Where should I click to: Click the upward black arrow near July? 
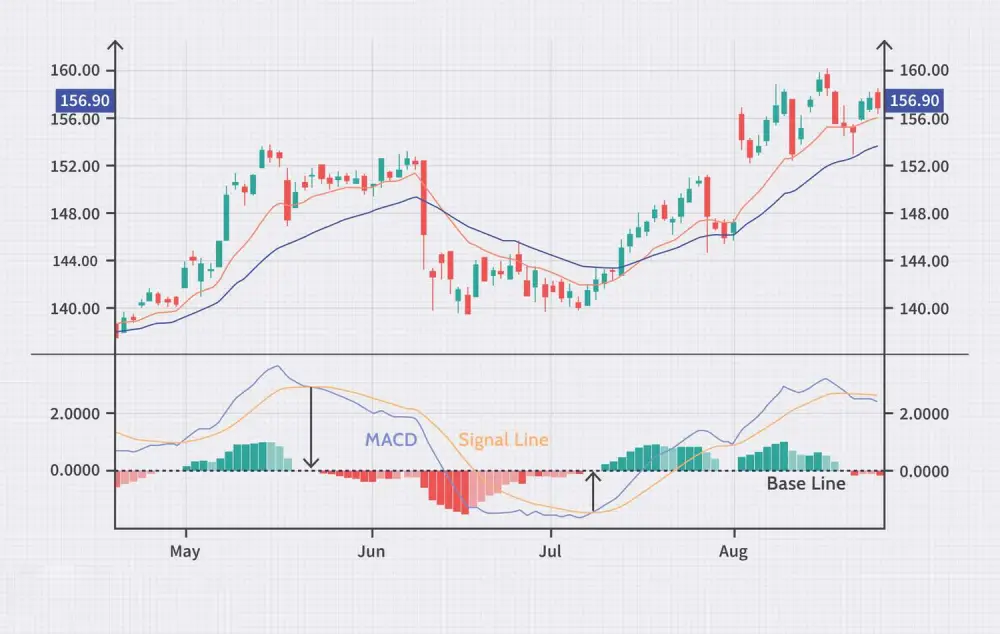point(594,491)
